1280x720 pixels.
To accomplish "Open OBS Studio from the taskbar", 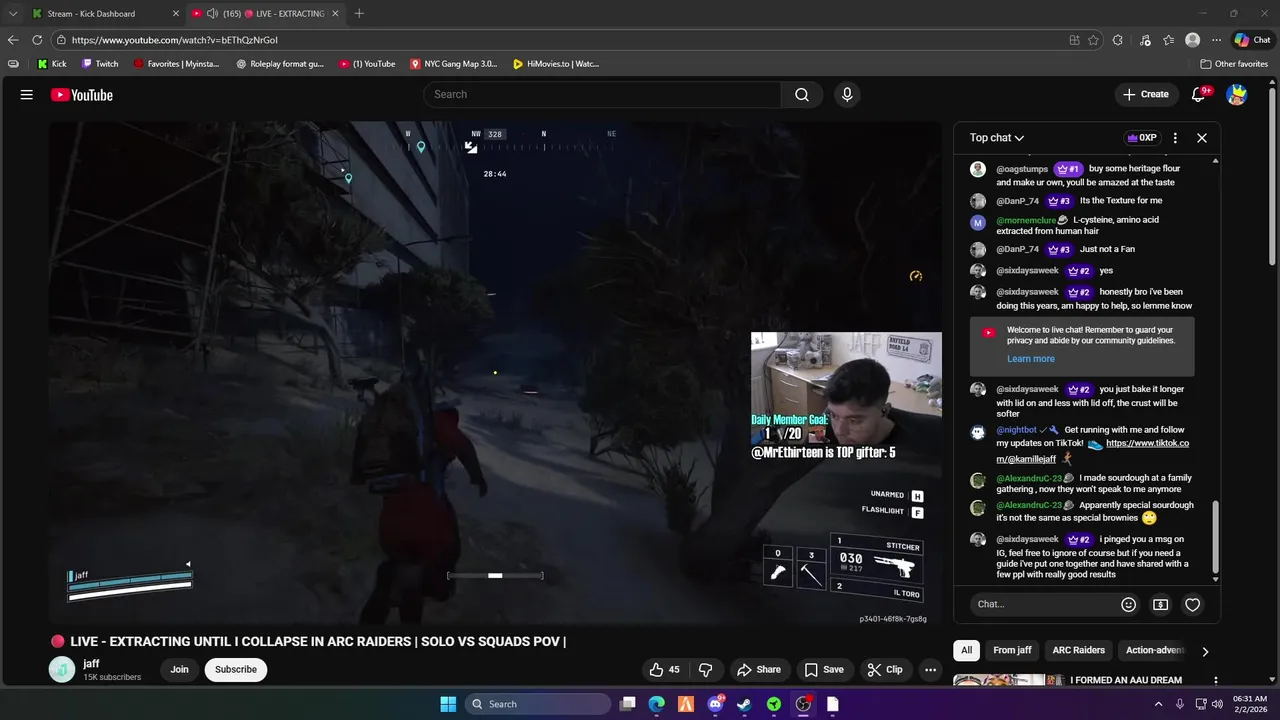I will [x=803, y=704].
